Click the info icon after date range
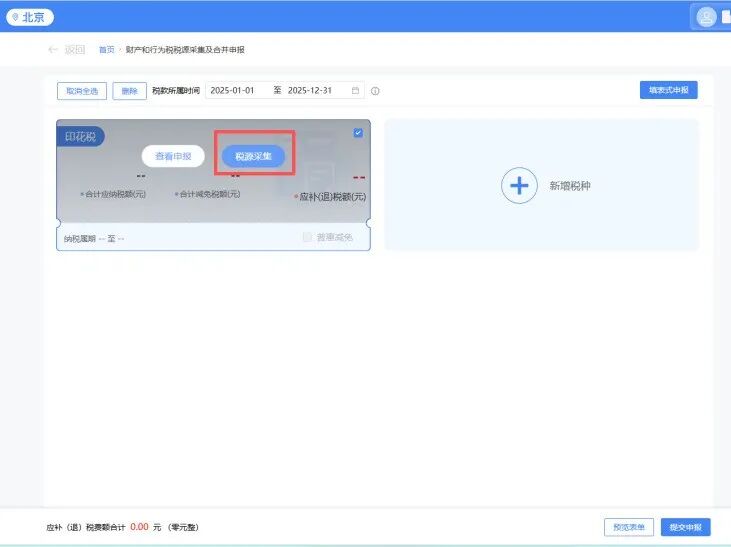731x547 pixels. 375,91
